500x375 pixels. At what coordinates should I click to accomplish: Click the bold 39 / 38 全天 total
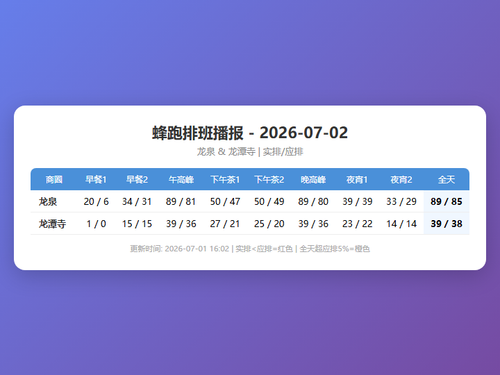point(446,224)
